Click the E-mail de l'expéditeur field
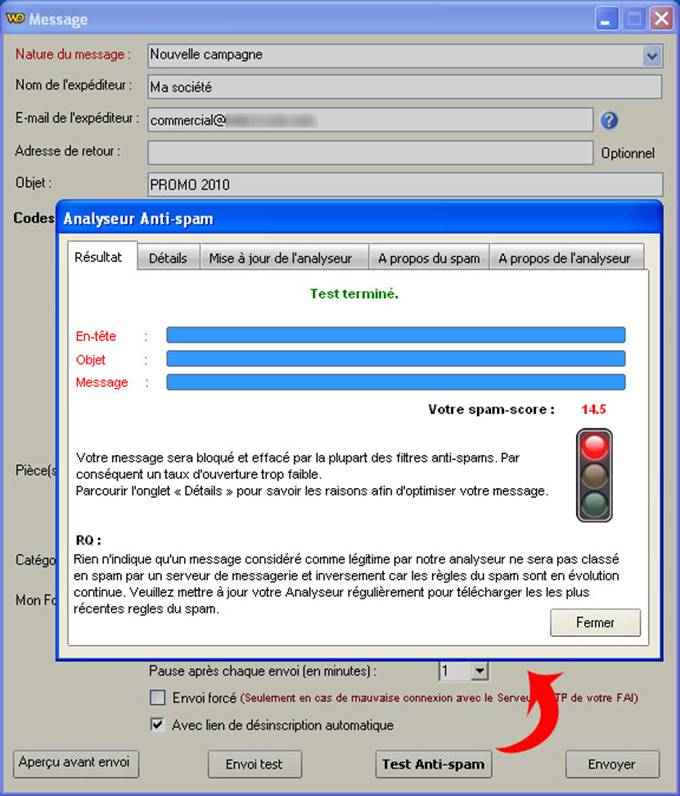This screenshot has height=796, width=680. pyautogui.click(x=370, y=120)
